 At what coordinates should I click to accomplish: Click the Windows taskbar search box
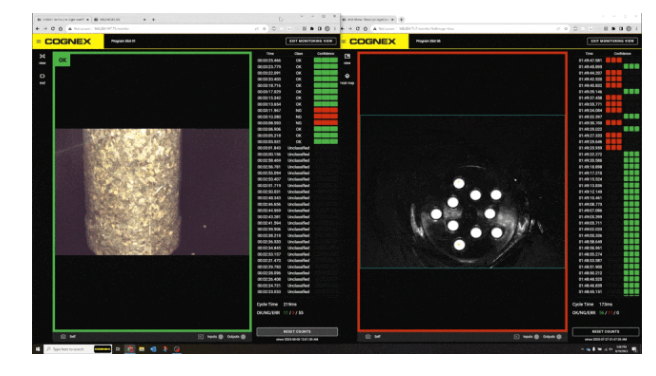click(x=69, y=349)
